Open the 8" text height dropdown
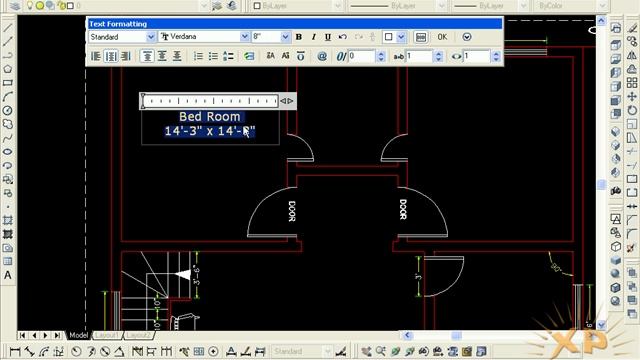640x360 pixels. click(x=285, y=37)
